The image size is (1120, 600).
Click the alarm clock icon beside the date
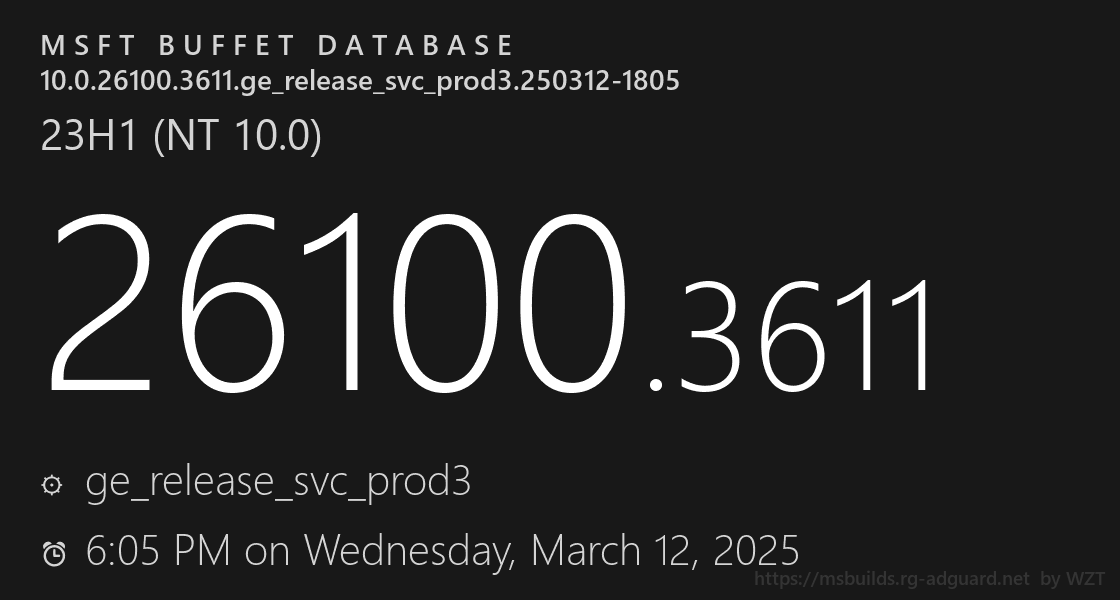point(54,554)
